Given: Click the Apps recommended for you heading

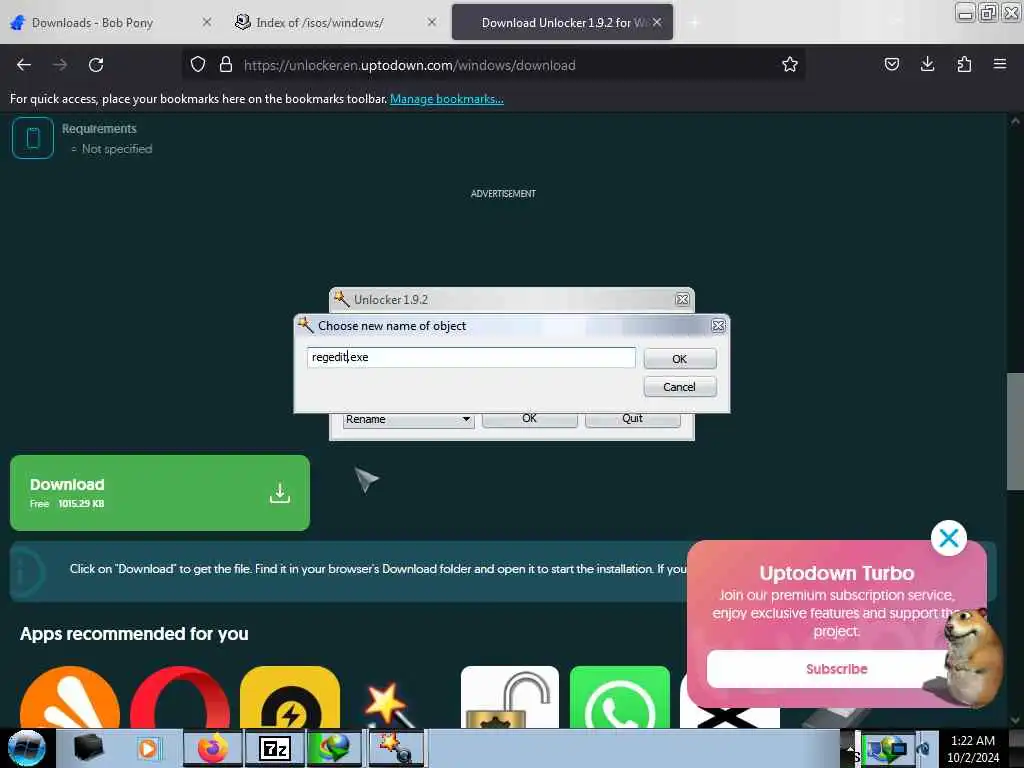Looking at the screenshot, I should (x=135, y=633).
